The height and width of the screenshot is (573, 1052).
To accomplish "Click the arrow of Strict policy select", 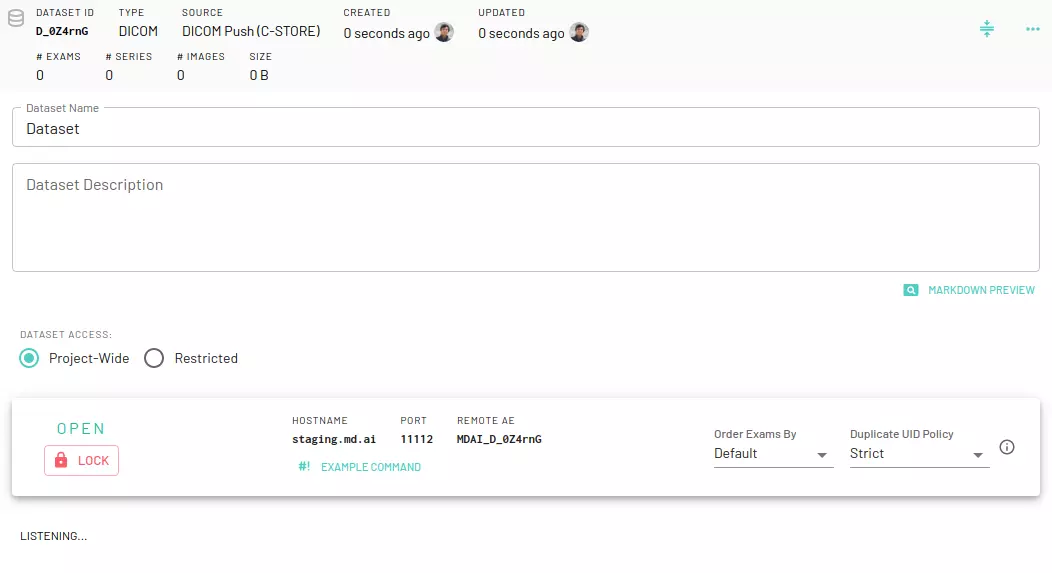I will [978, 455].
